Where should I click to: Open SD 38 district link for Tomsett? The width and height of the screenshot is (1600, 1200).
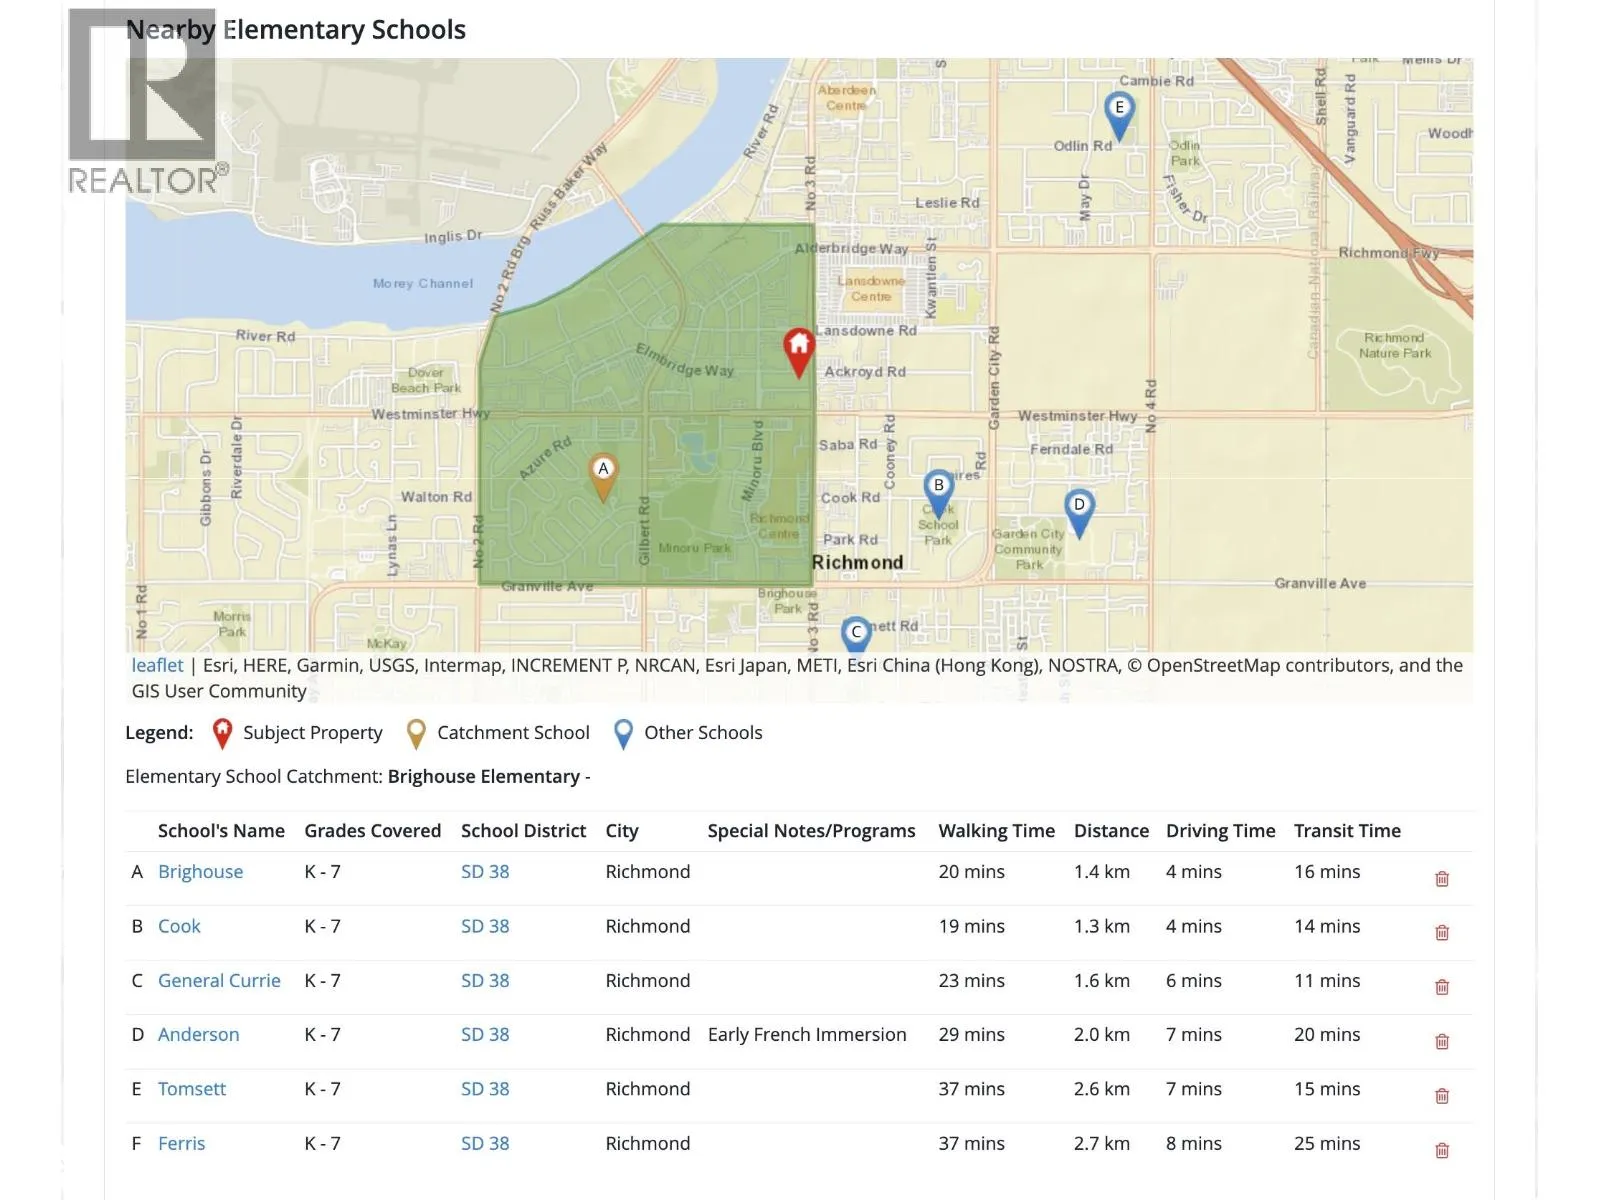485,1089
